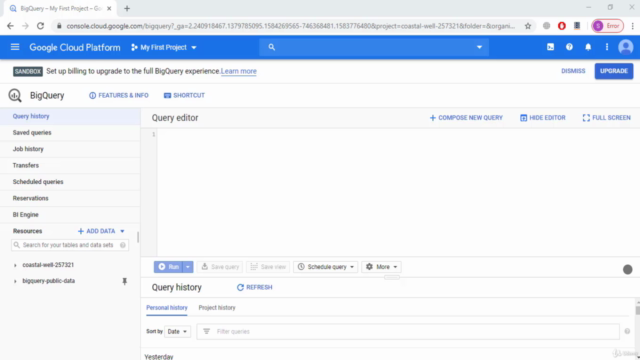The width and height of the screenshot is (640, 360).
Task: Expand the bigquery-public-data tree node
Action: pos(15,281)
